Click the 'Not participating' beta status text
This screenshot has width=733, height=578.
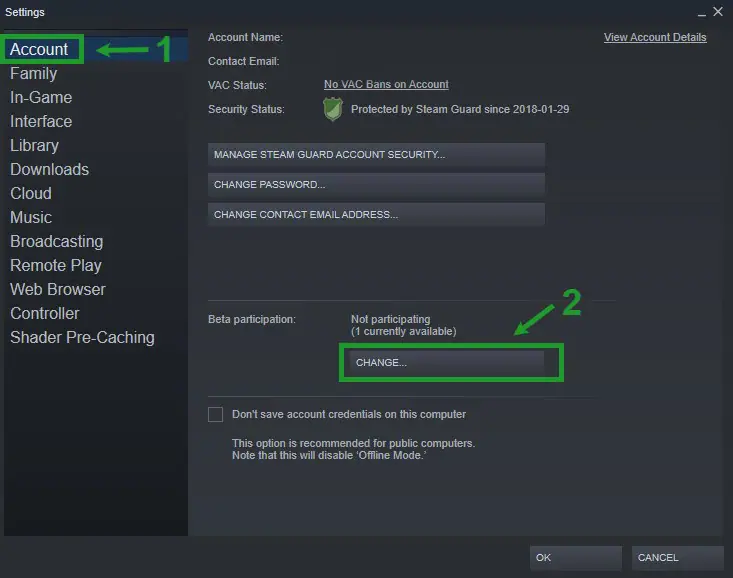tap(391, 319)
